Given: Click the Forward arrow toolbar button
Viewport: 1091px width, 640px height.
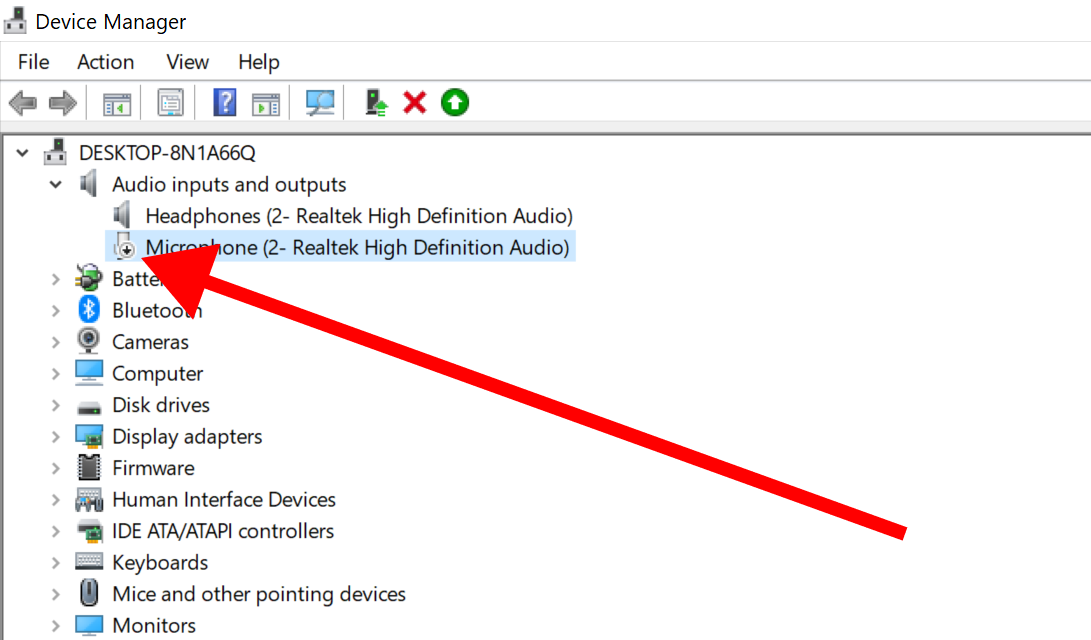Looking at the screenshot, I should [x=63, y=102].
